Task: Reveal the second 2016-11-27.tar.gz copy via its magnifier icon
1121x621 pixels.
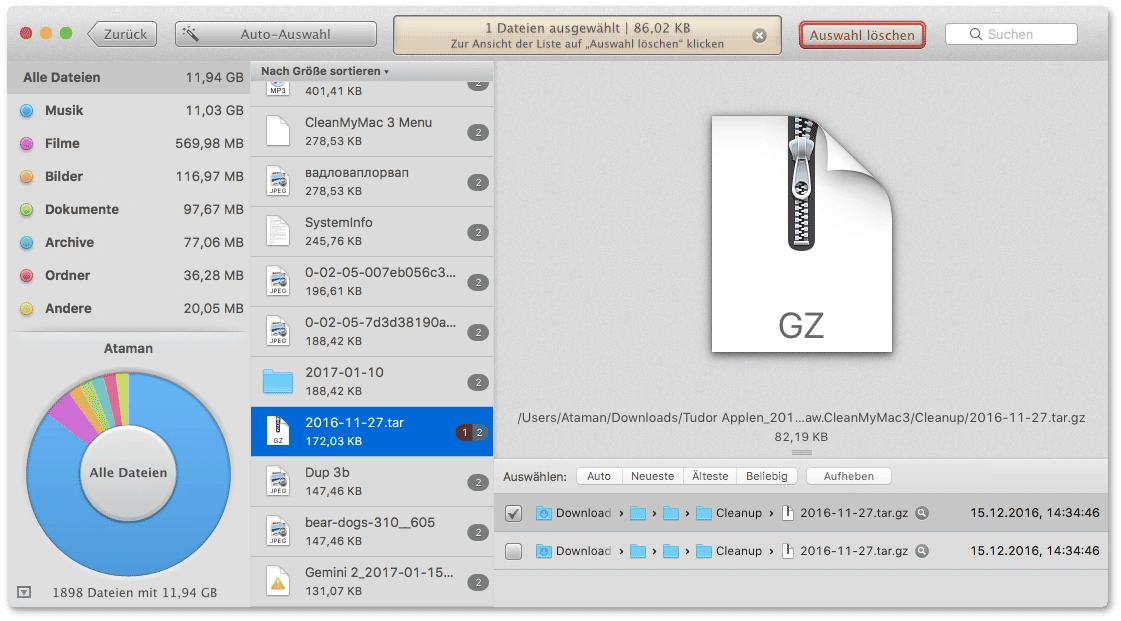Action: (x=922, y=551)
